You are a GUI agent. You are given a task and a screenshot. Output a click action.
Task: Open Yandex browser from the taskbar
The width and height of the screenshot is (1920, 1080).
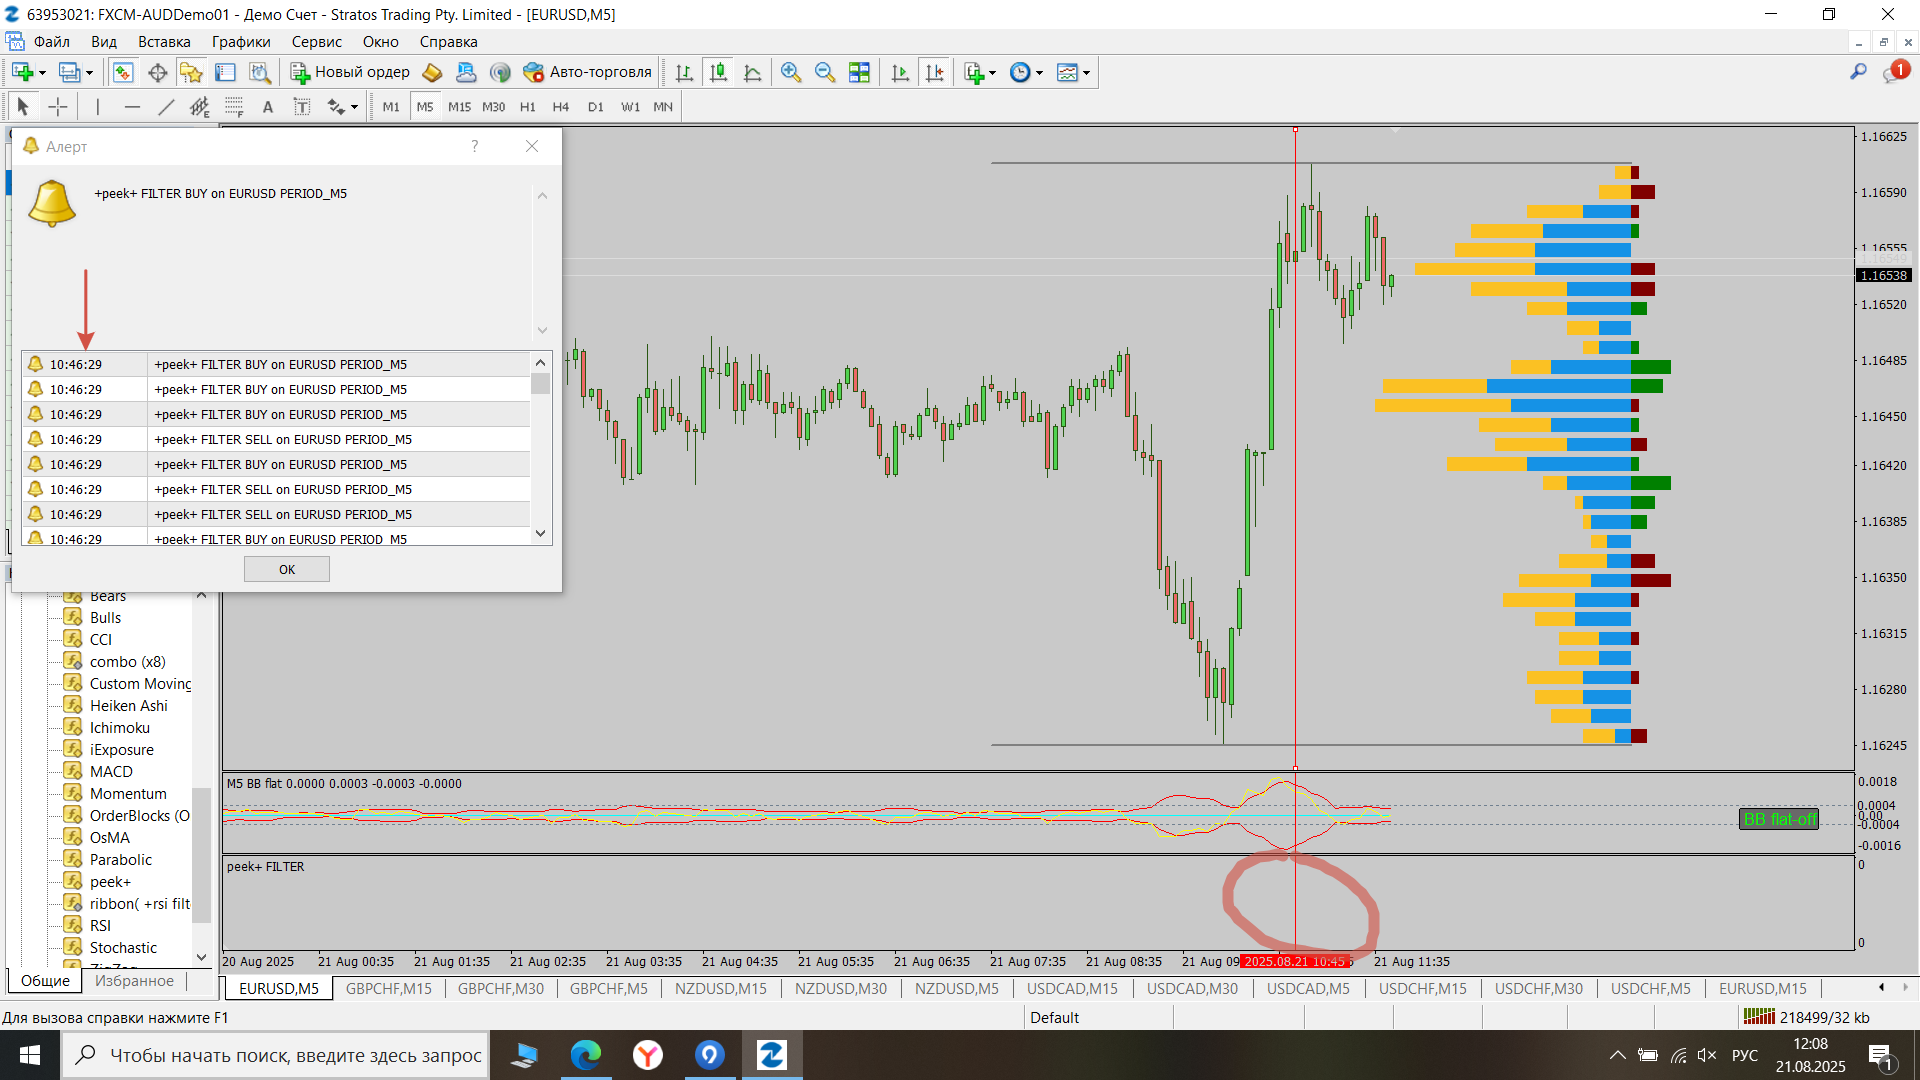click(648, 1055)
